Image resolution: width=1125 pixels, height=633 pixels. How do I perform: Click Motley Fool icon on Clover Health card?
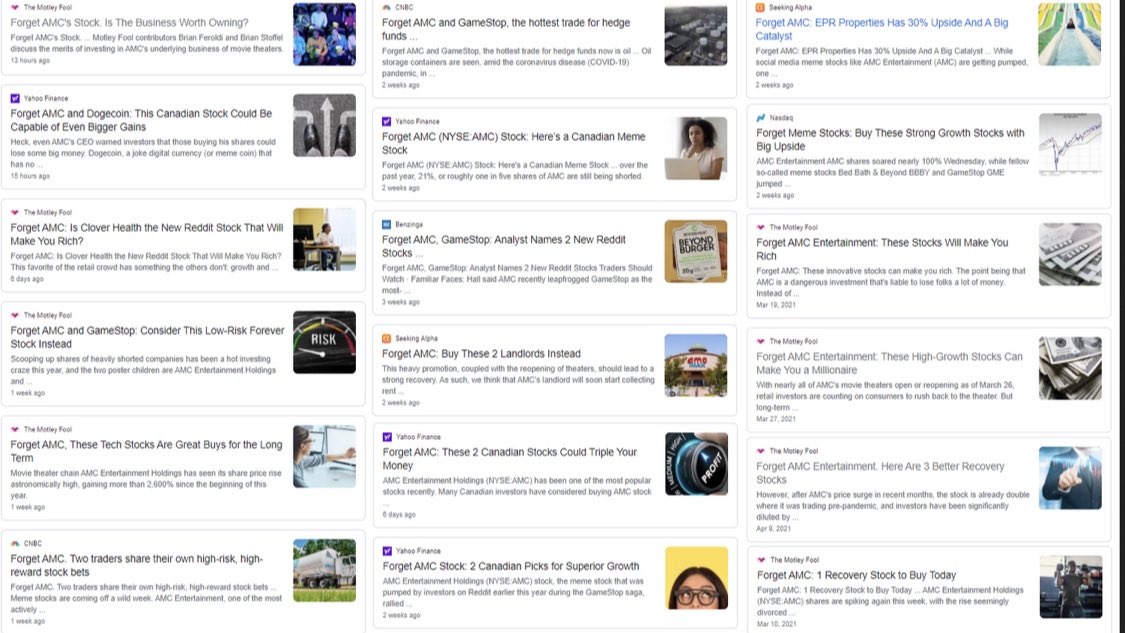click(15, 212)
